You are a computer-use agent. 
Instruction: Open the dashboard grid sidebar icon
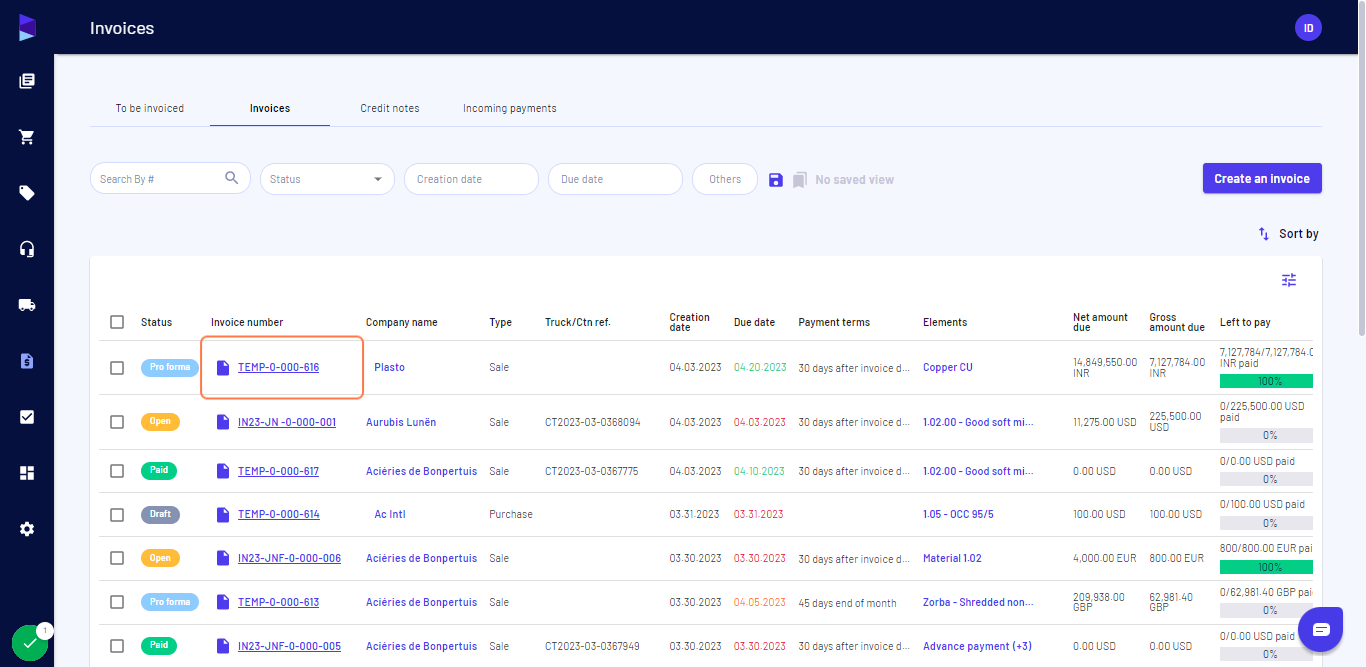point(27,473)
